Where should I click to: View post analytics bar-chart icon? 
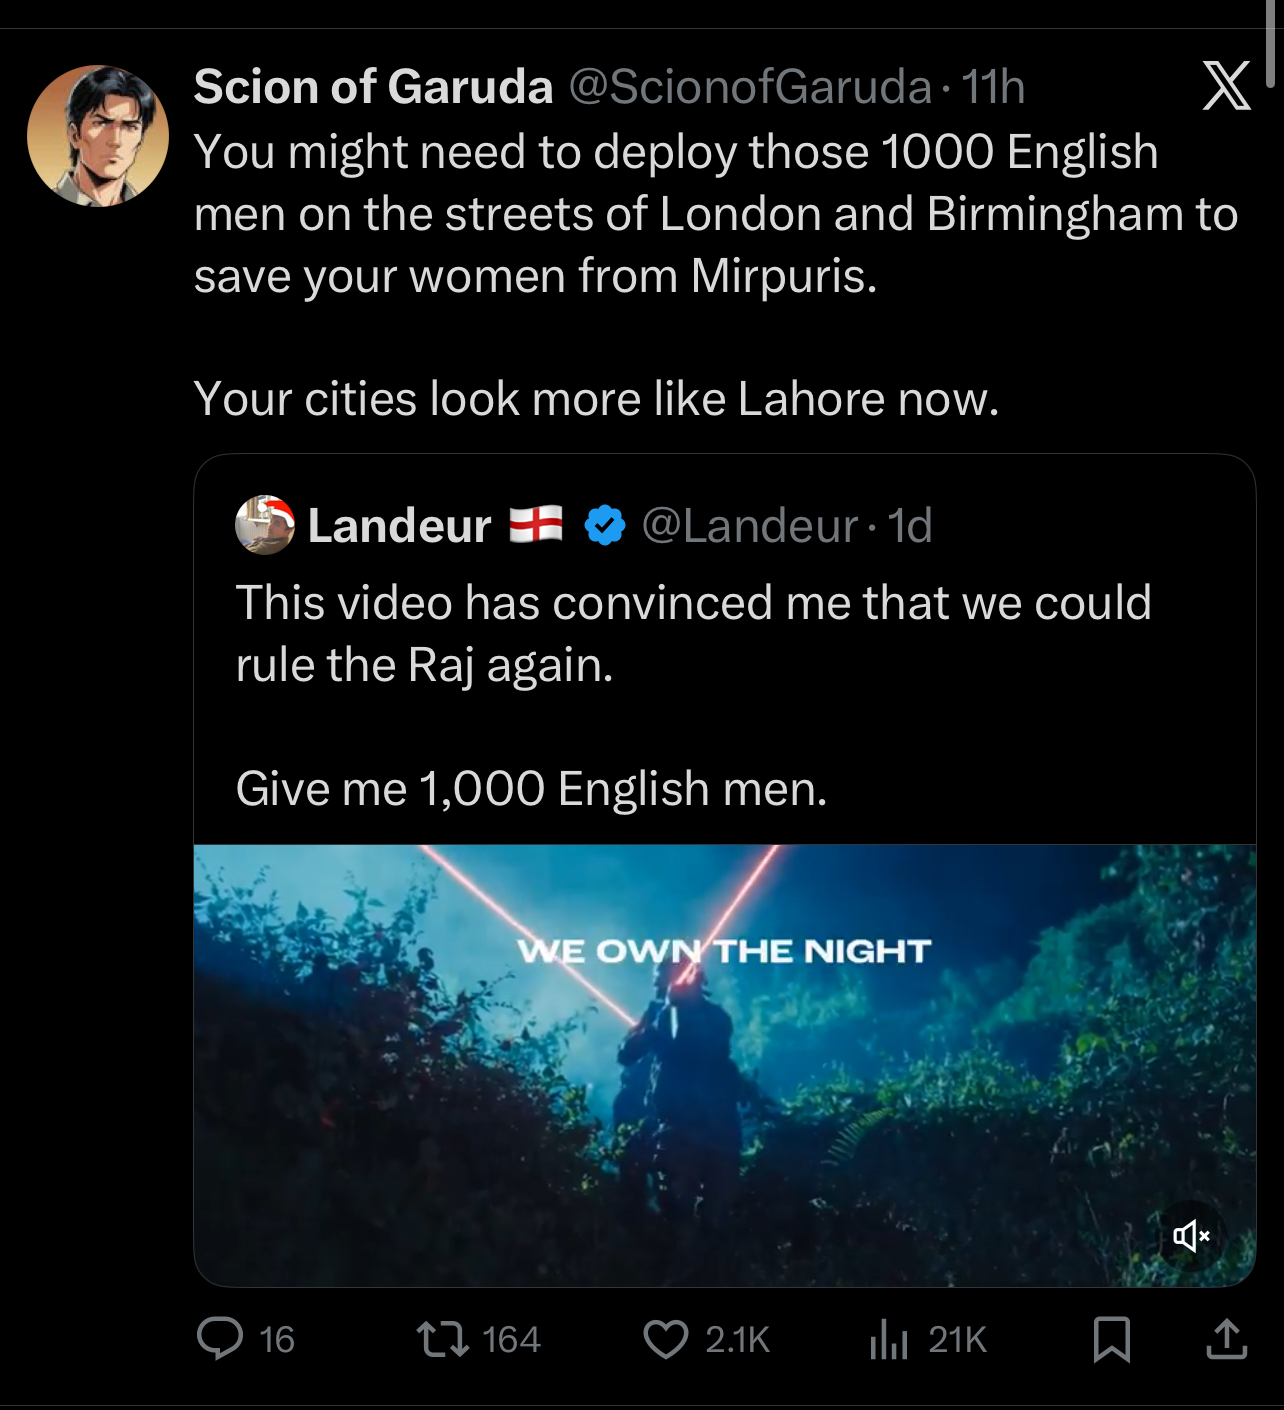(888, 1339)
